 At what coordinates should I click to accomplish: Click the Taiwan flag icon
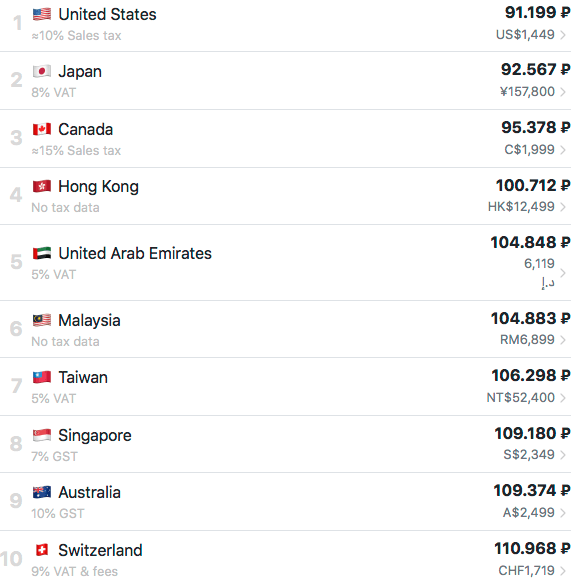coord(42,377)
